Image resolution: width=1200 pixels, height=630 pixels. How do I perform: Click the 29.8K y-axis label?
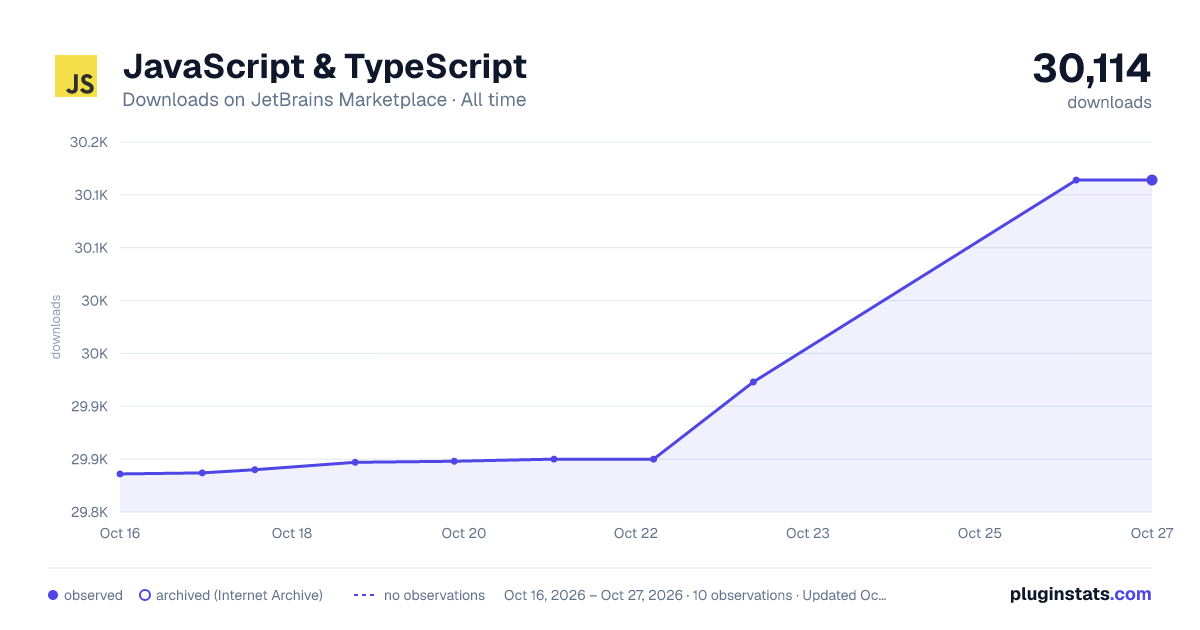[88, 512]
